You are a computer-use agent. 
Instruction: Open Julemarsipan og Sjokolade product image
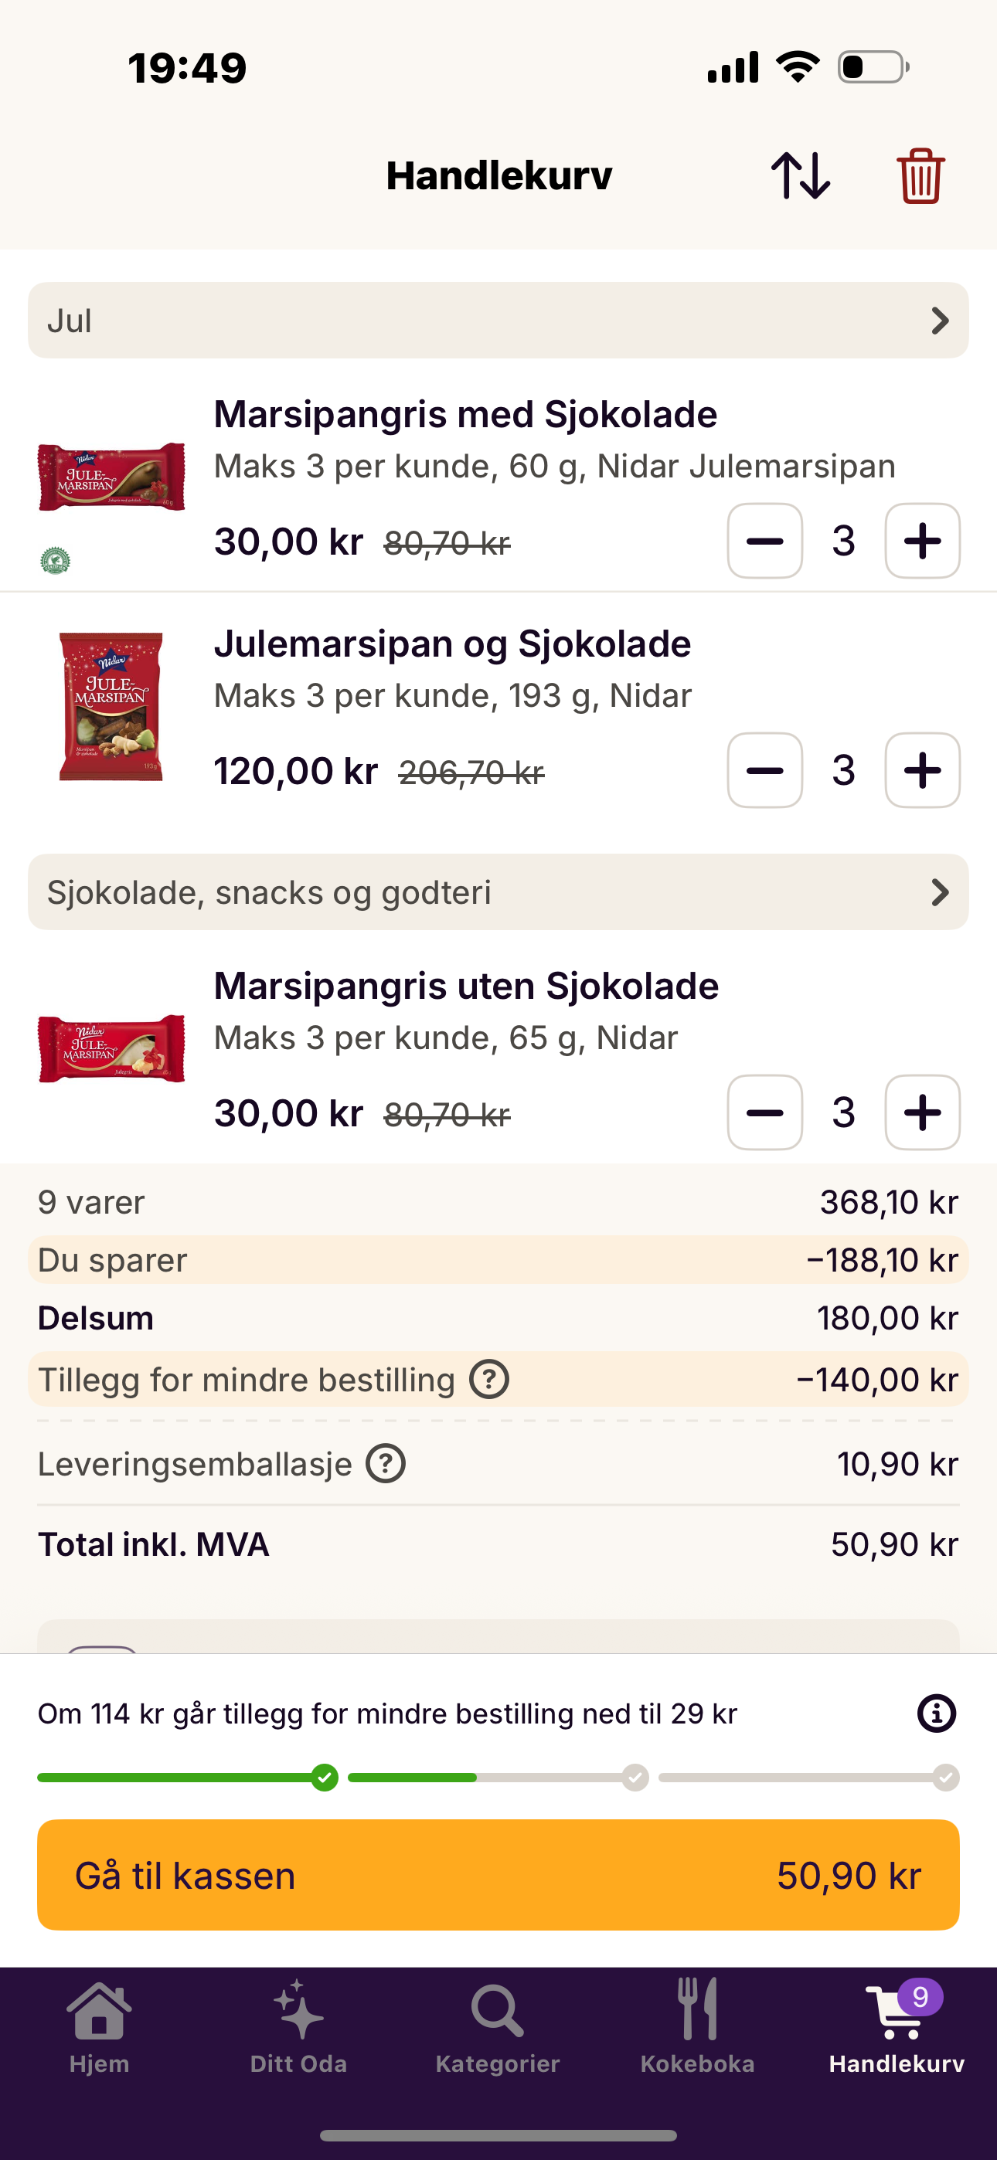111,706
